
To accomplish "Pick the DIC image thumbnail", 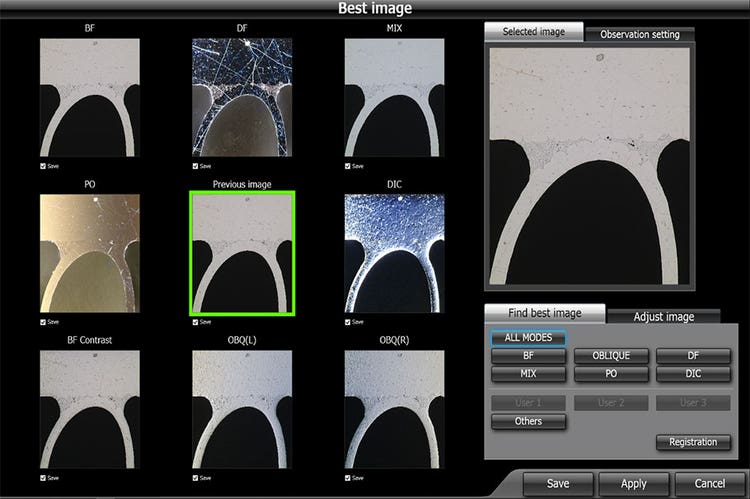I will point(394,253).
